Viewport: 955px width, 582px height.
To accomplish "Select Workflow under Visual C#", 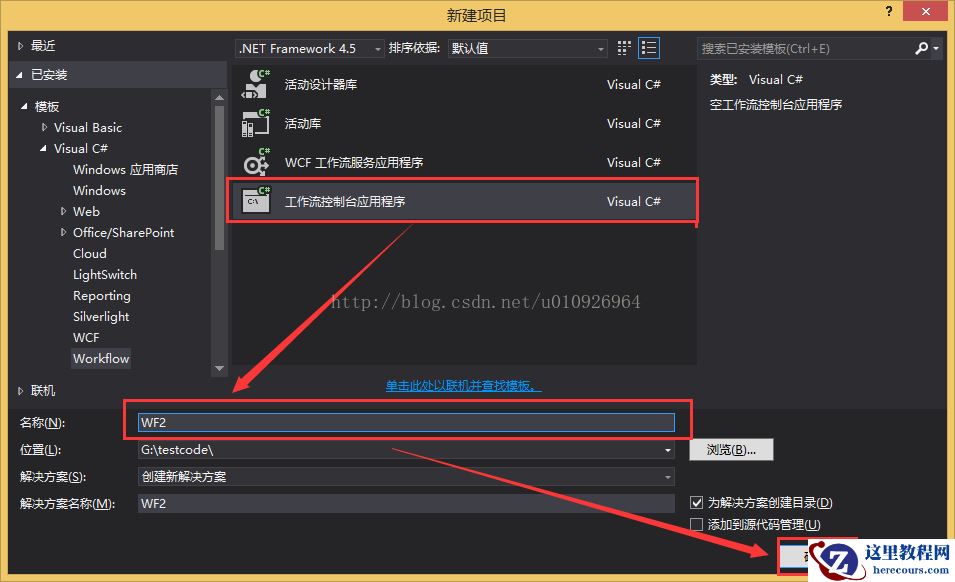I will (x=100, y=358).
